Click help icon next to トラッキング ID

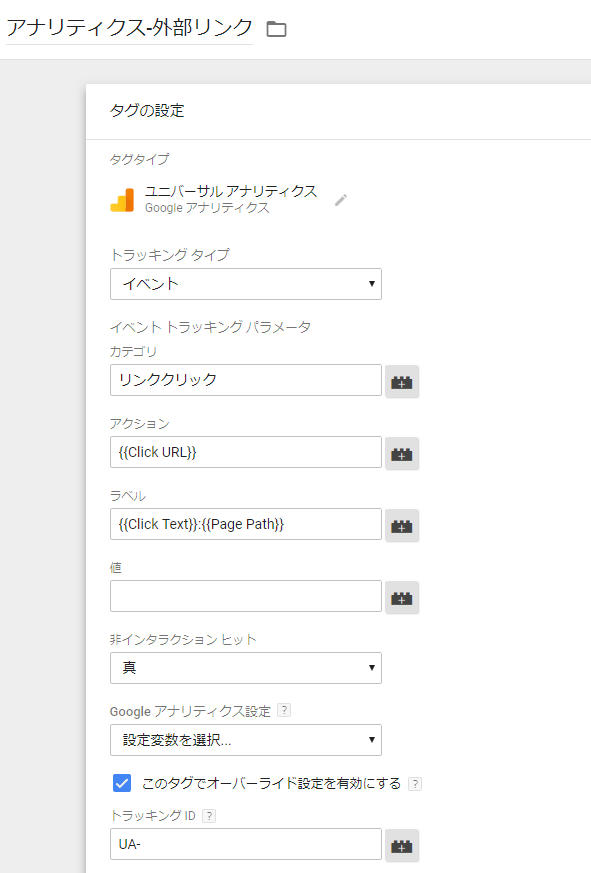point(209,816)
